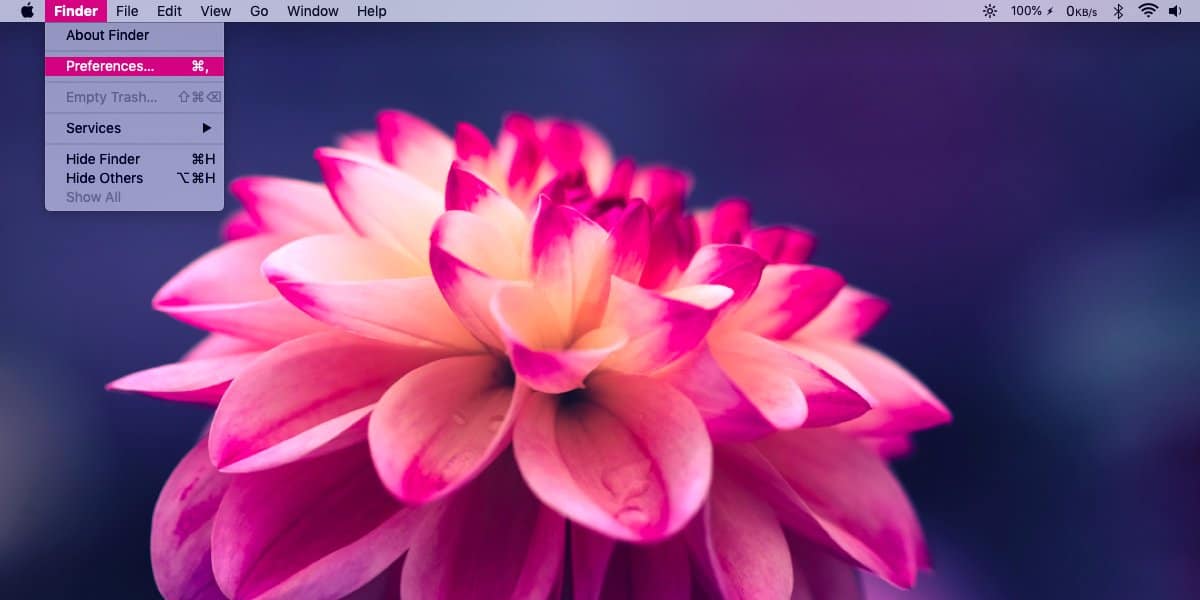This screenshot has width=1200, height=600.
Task: Open the Help menu
Action: (371, 11)
